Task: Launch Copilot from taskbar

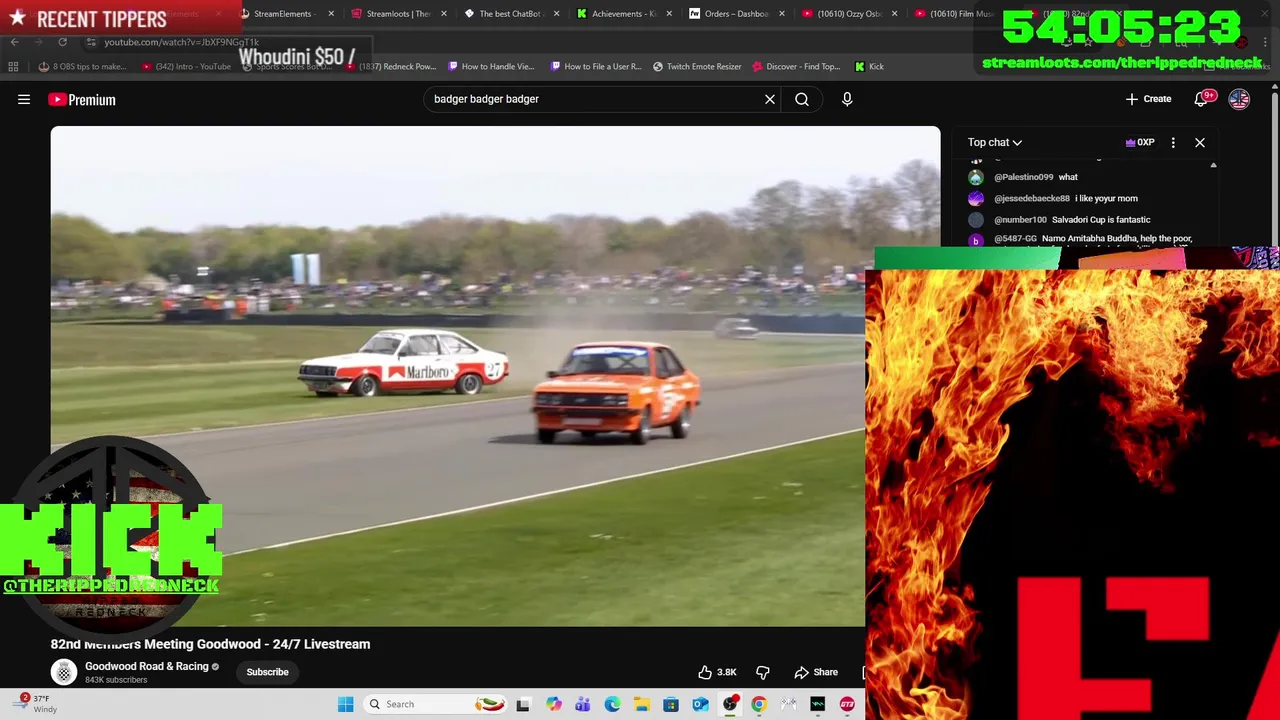Action: 553,704
